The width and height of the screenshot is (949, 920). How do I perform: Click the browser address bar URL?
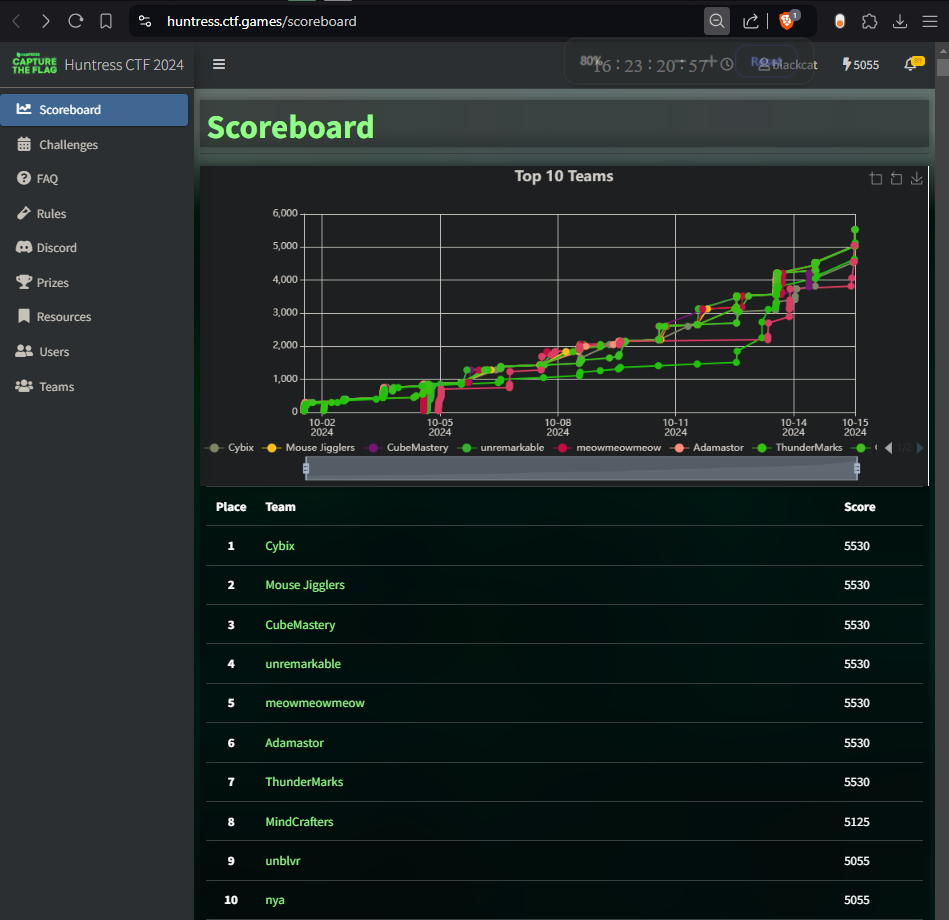[261, 22]
